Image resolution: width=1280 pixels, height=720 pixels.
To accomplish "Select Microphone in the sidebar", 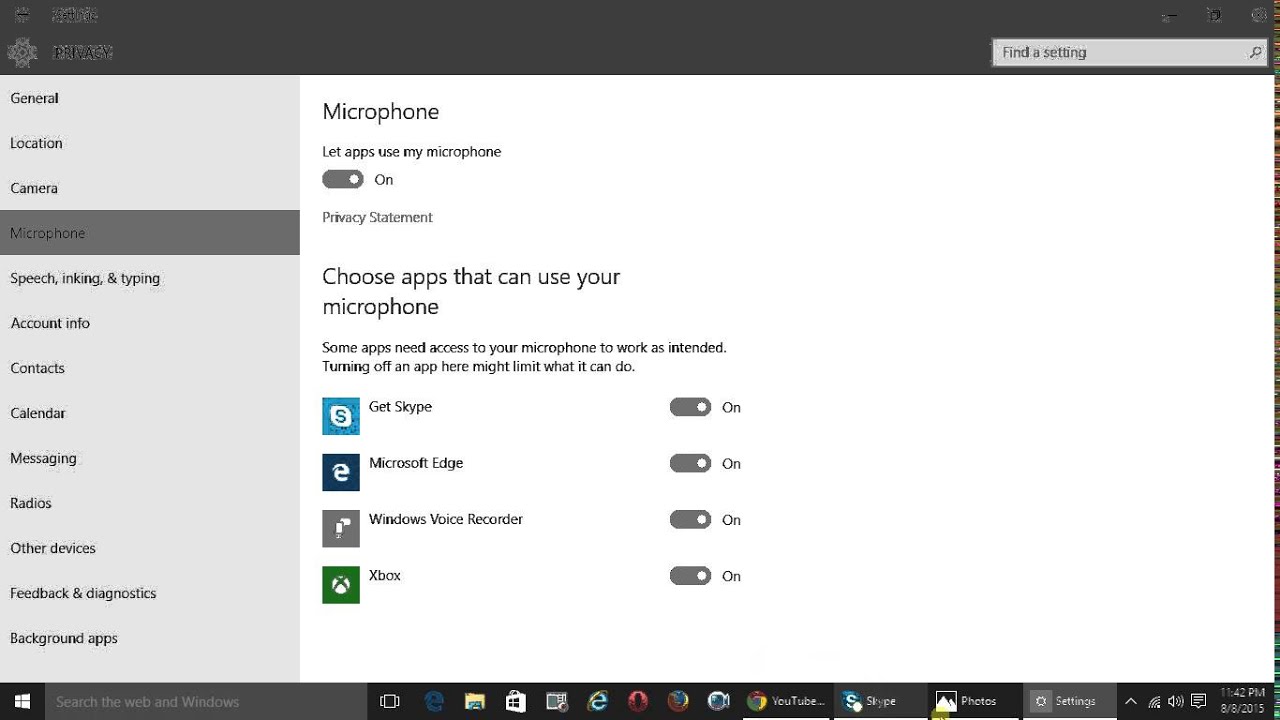I will click(150, 233).
